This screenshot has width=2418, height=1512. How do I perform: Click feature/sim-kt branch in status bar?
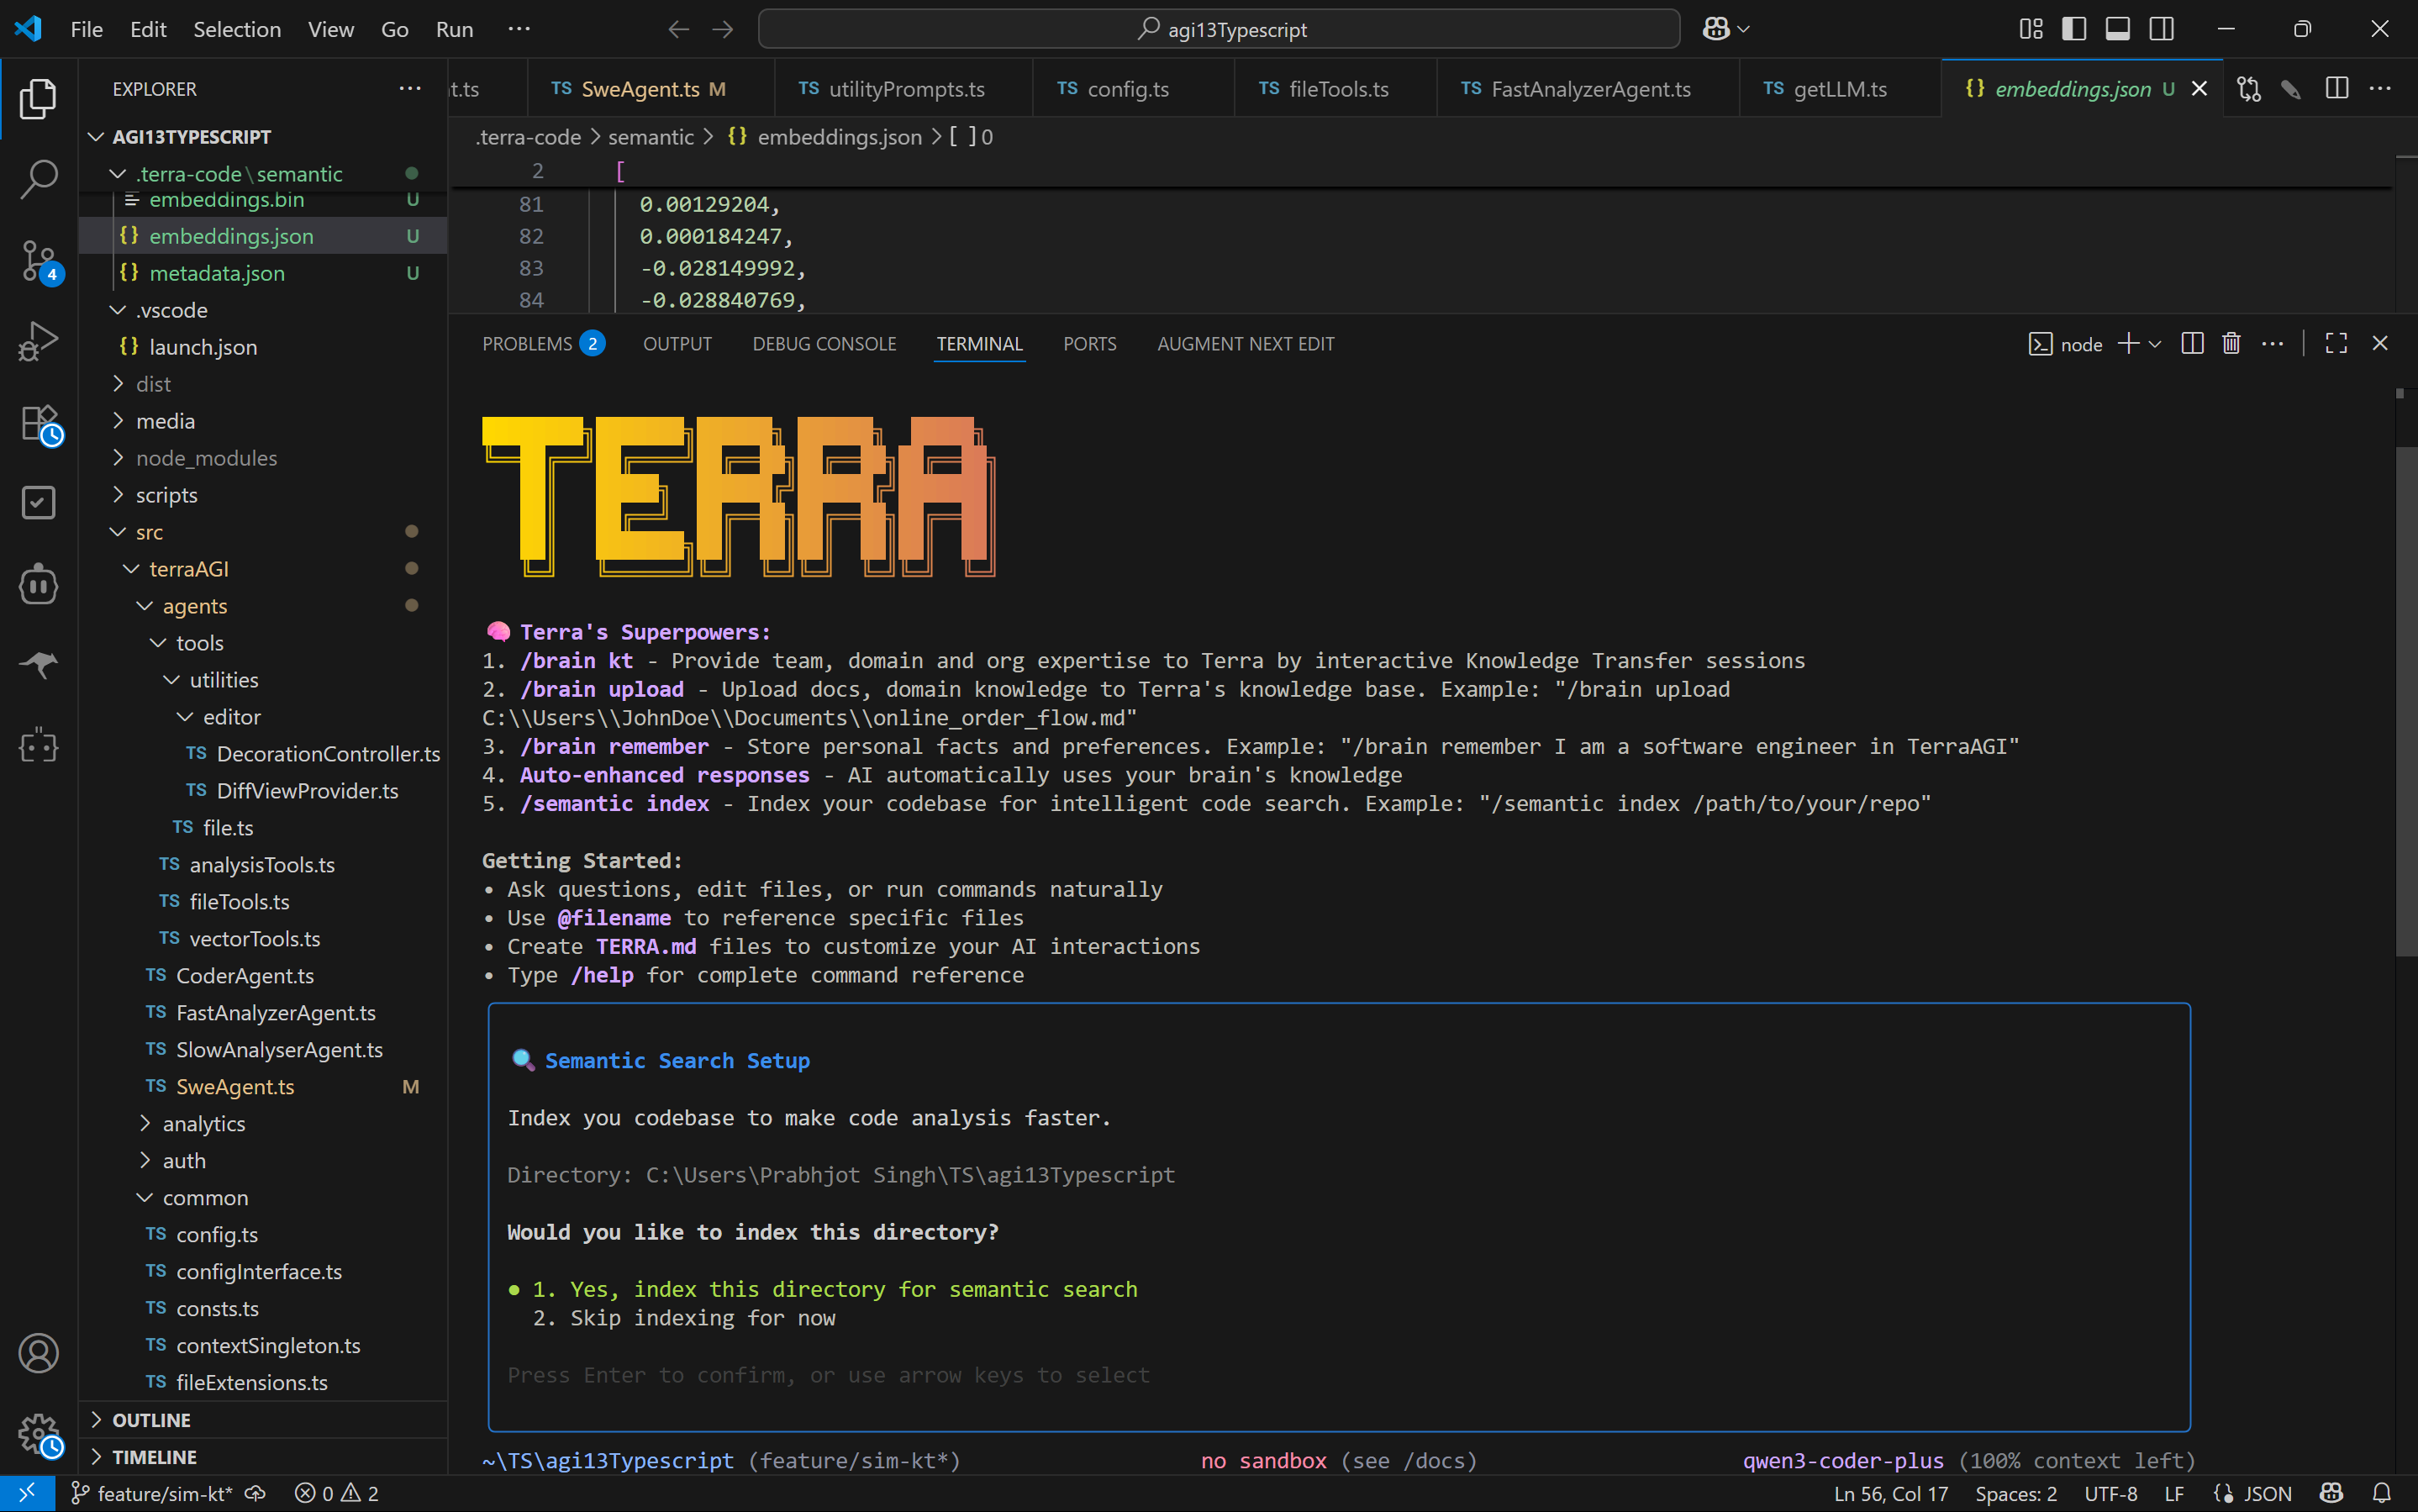pyautogui.click(x=163, y=1493)
